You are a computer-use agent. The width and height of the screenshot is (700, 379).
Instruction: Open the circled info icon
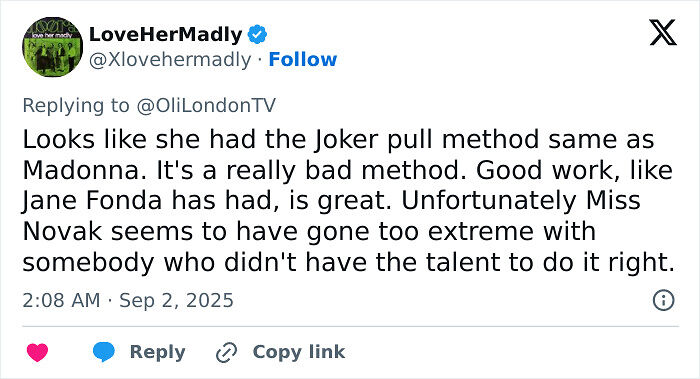click(663, 300)
